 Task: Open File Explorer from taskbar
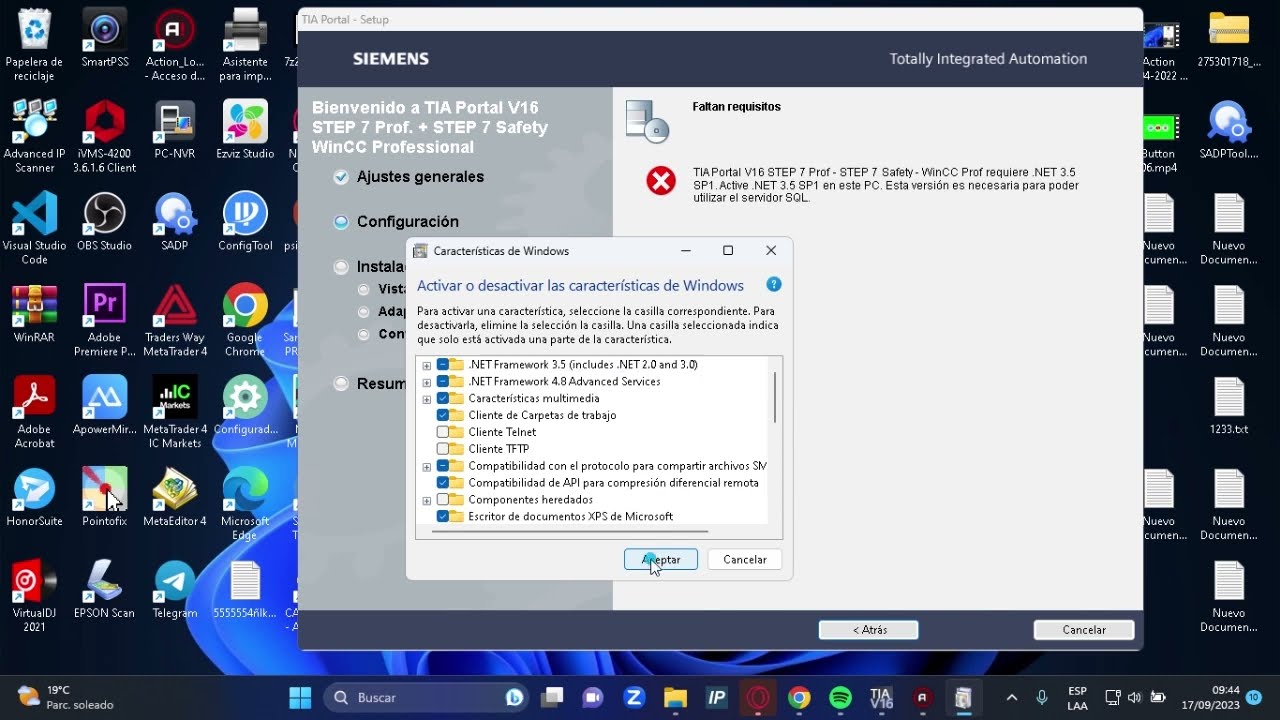(675, 697)
